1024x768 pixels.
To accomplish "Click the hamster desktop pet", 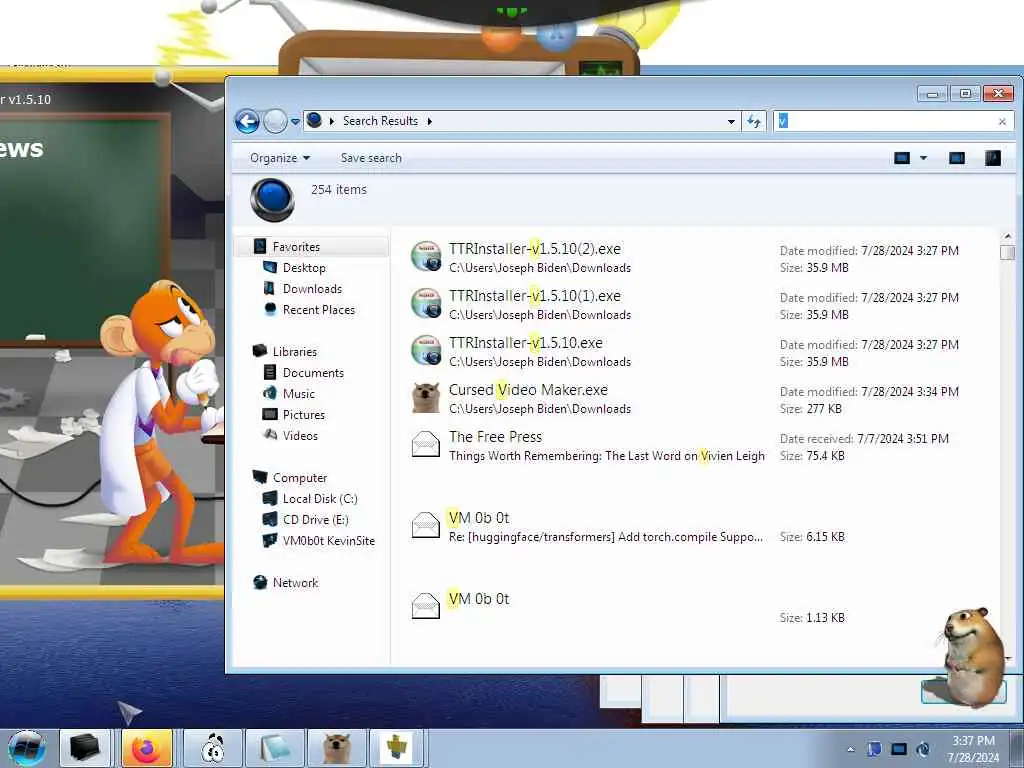I will coord(973,656).
